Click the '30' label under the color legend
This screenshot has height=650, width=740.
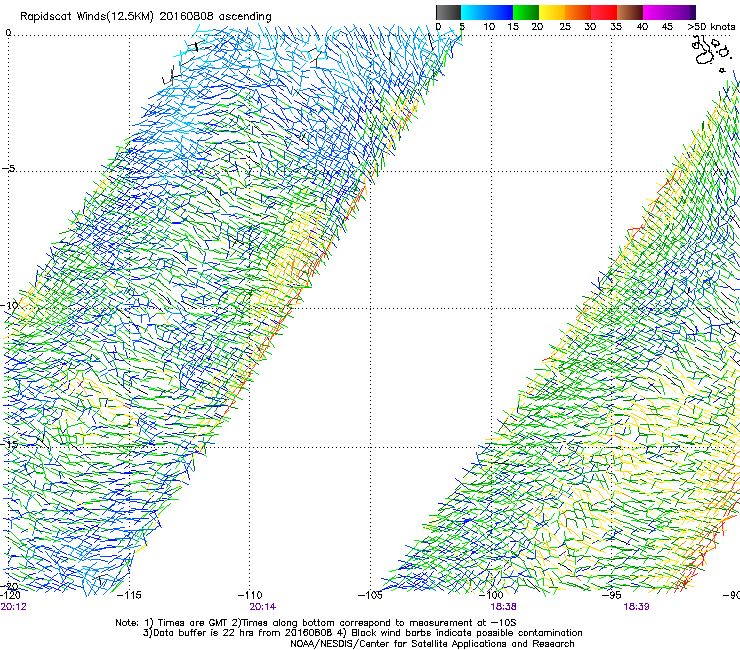(590, 27)
